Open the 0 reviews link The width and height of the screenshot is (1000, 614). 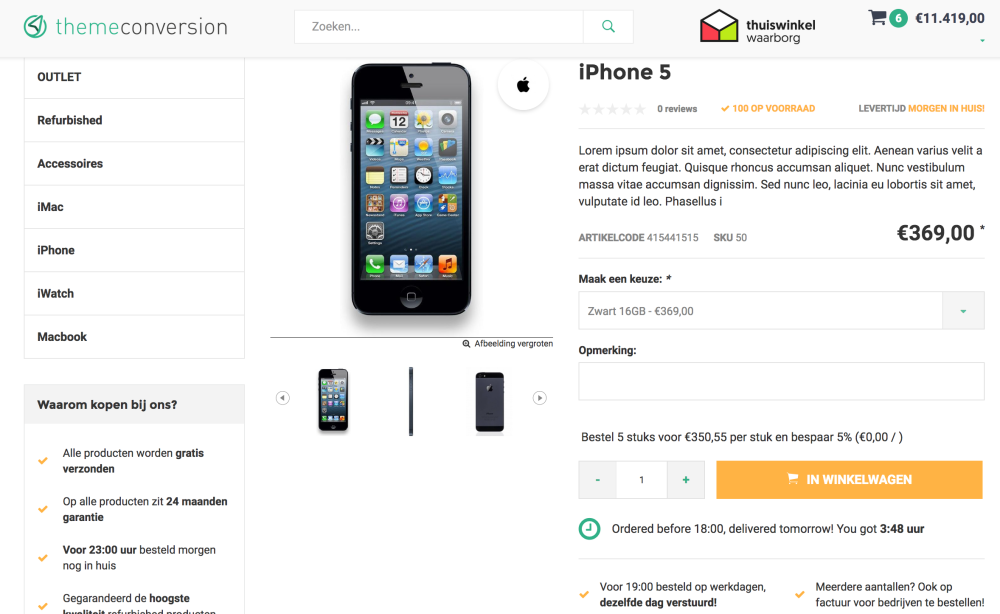tap(677, 109)
